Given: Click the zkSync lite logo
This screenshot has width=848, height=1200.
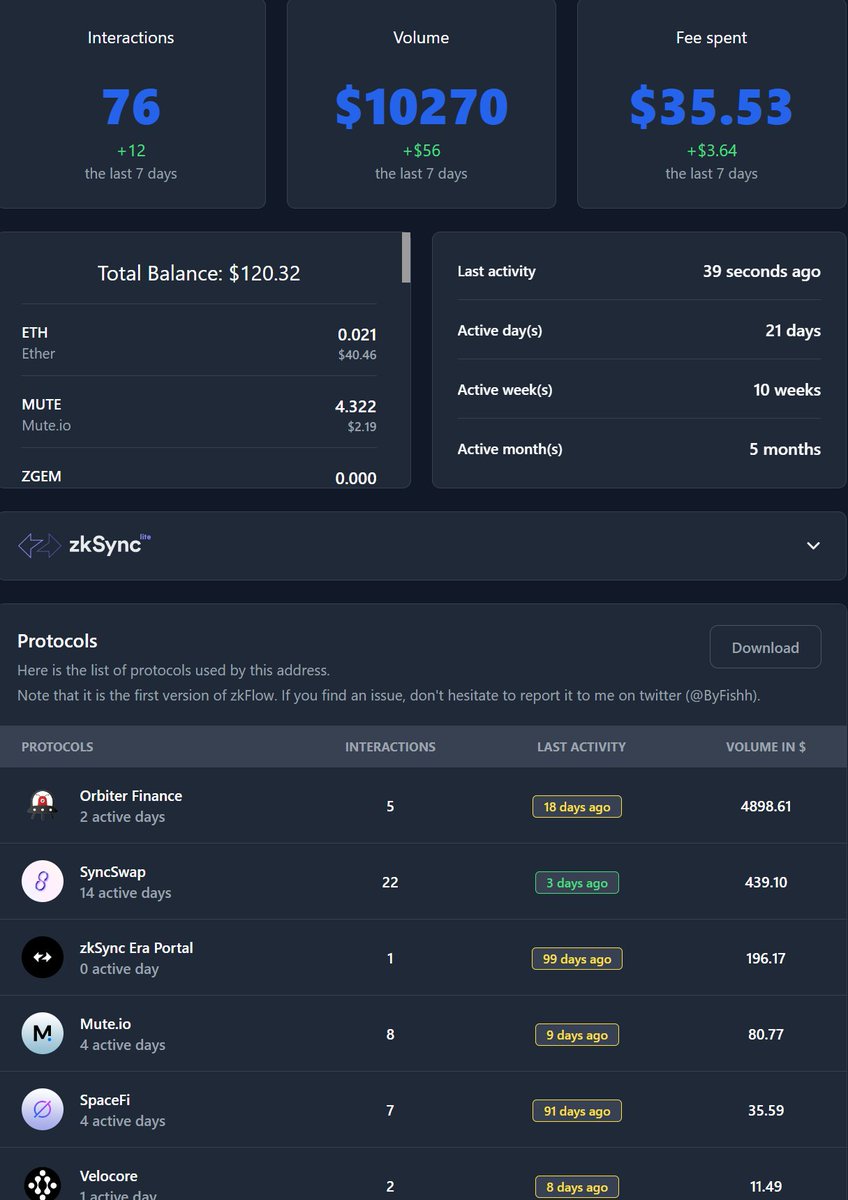Looking at the screenshot, I should (x=85, y=545).
